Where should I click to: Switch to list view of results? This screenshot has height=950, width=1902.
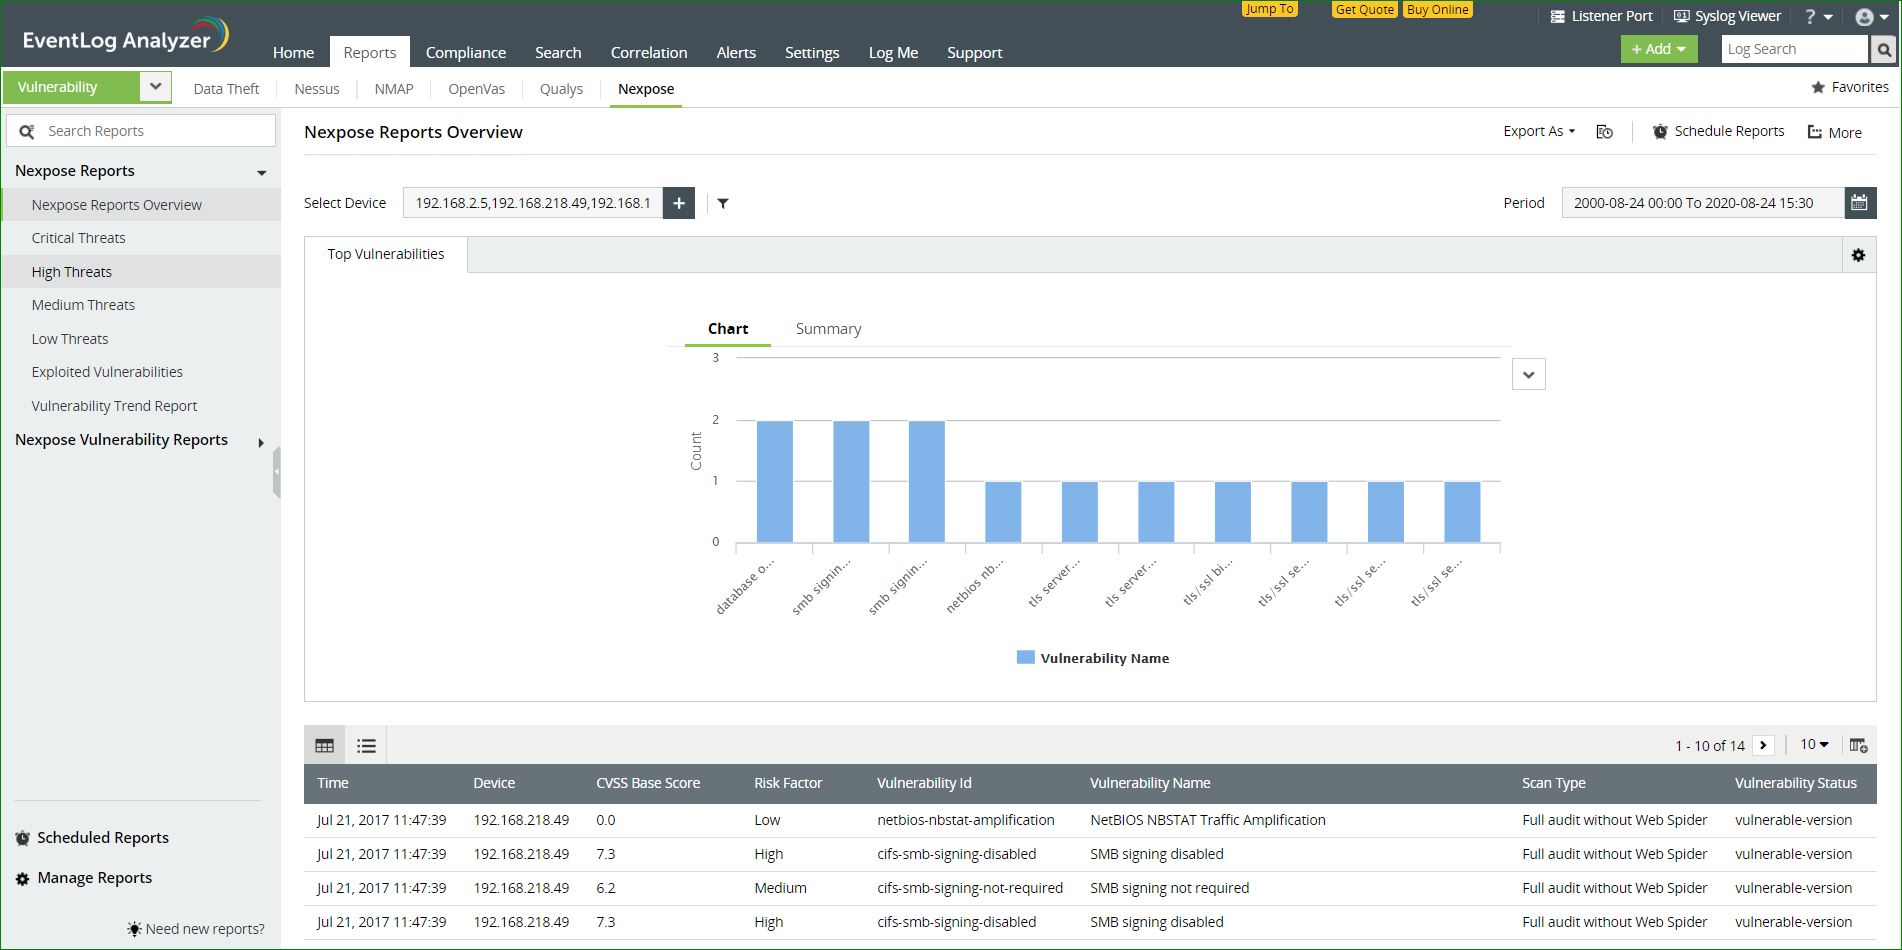[x=366, y=745]
